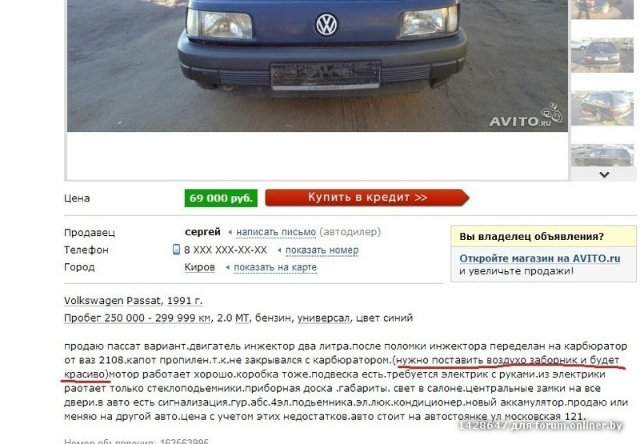The width and height of the screenshot is (640, 444).
Task: Open the first car thumbnail at top
Action: coord(602,9)
